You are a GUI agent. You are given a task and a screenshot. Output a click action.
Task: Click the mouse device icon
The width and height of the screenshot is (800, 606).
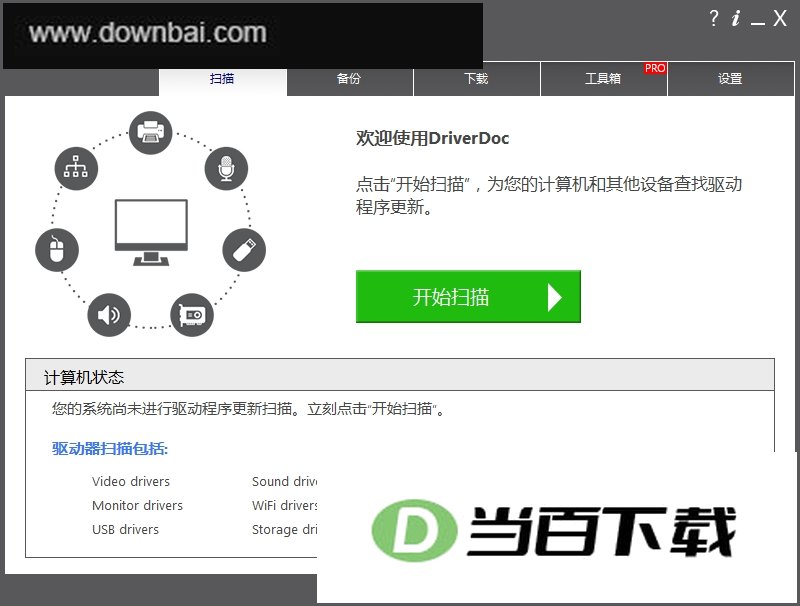pyautogui.click(x=57, y=250)
